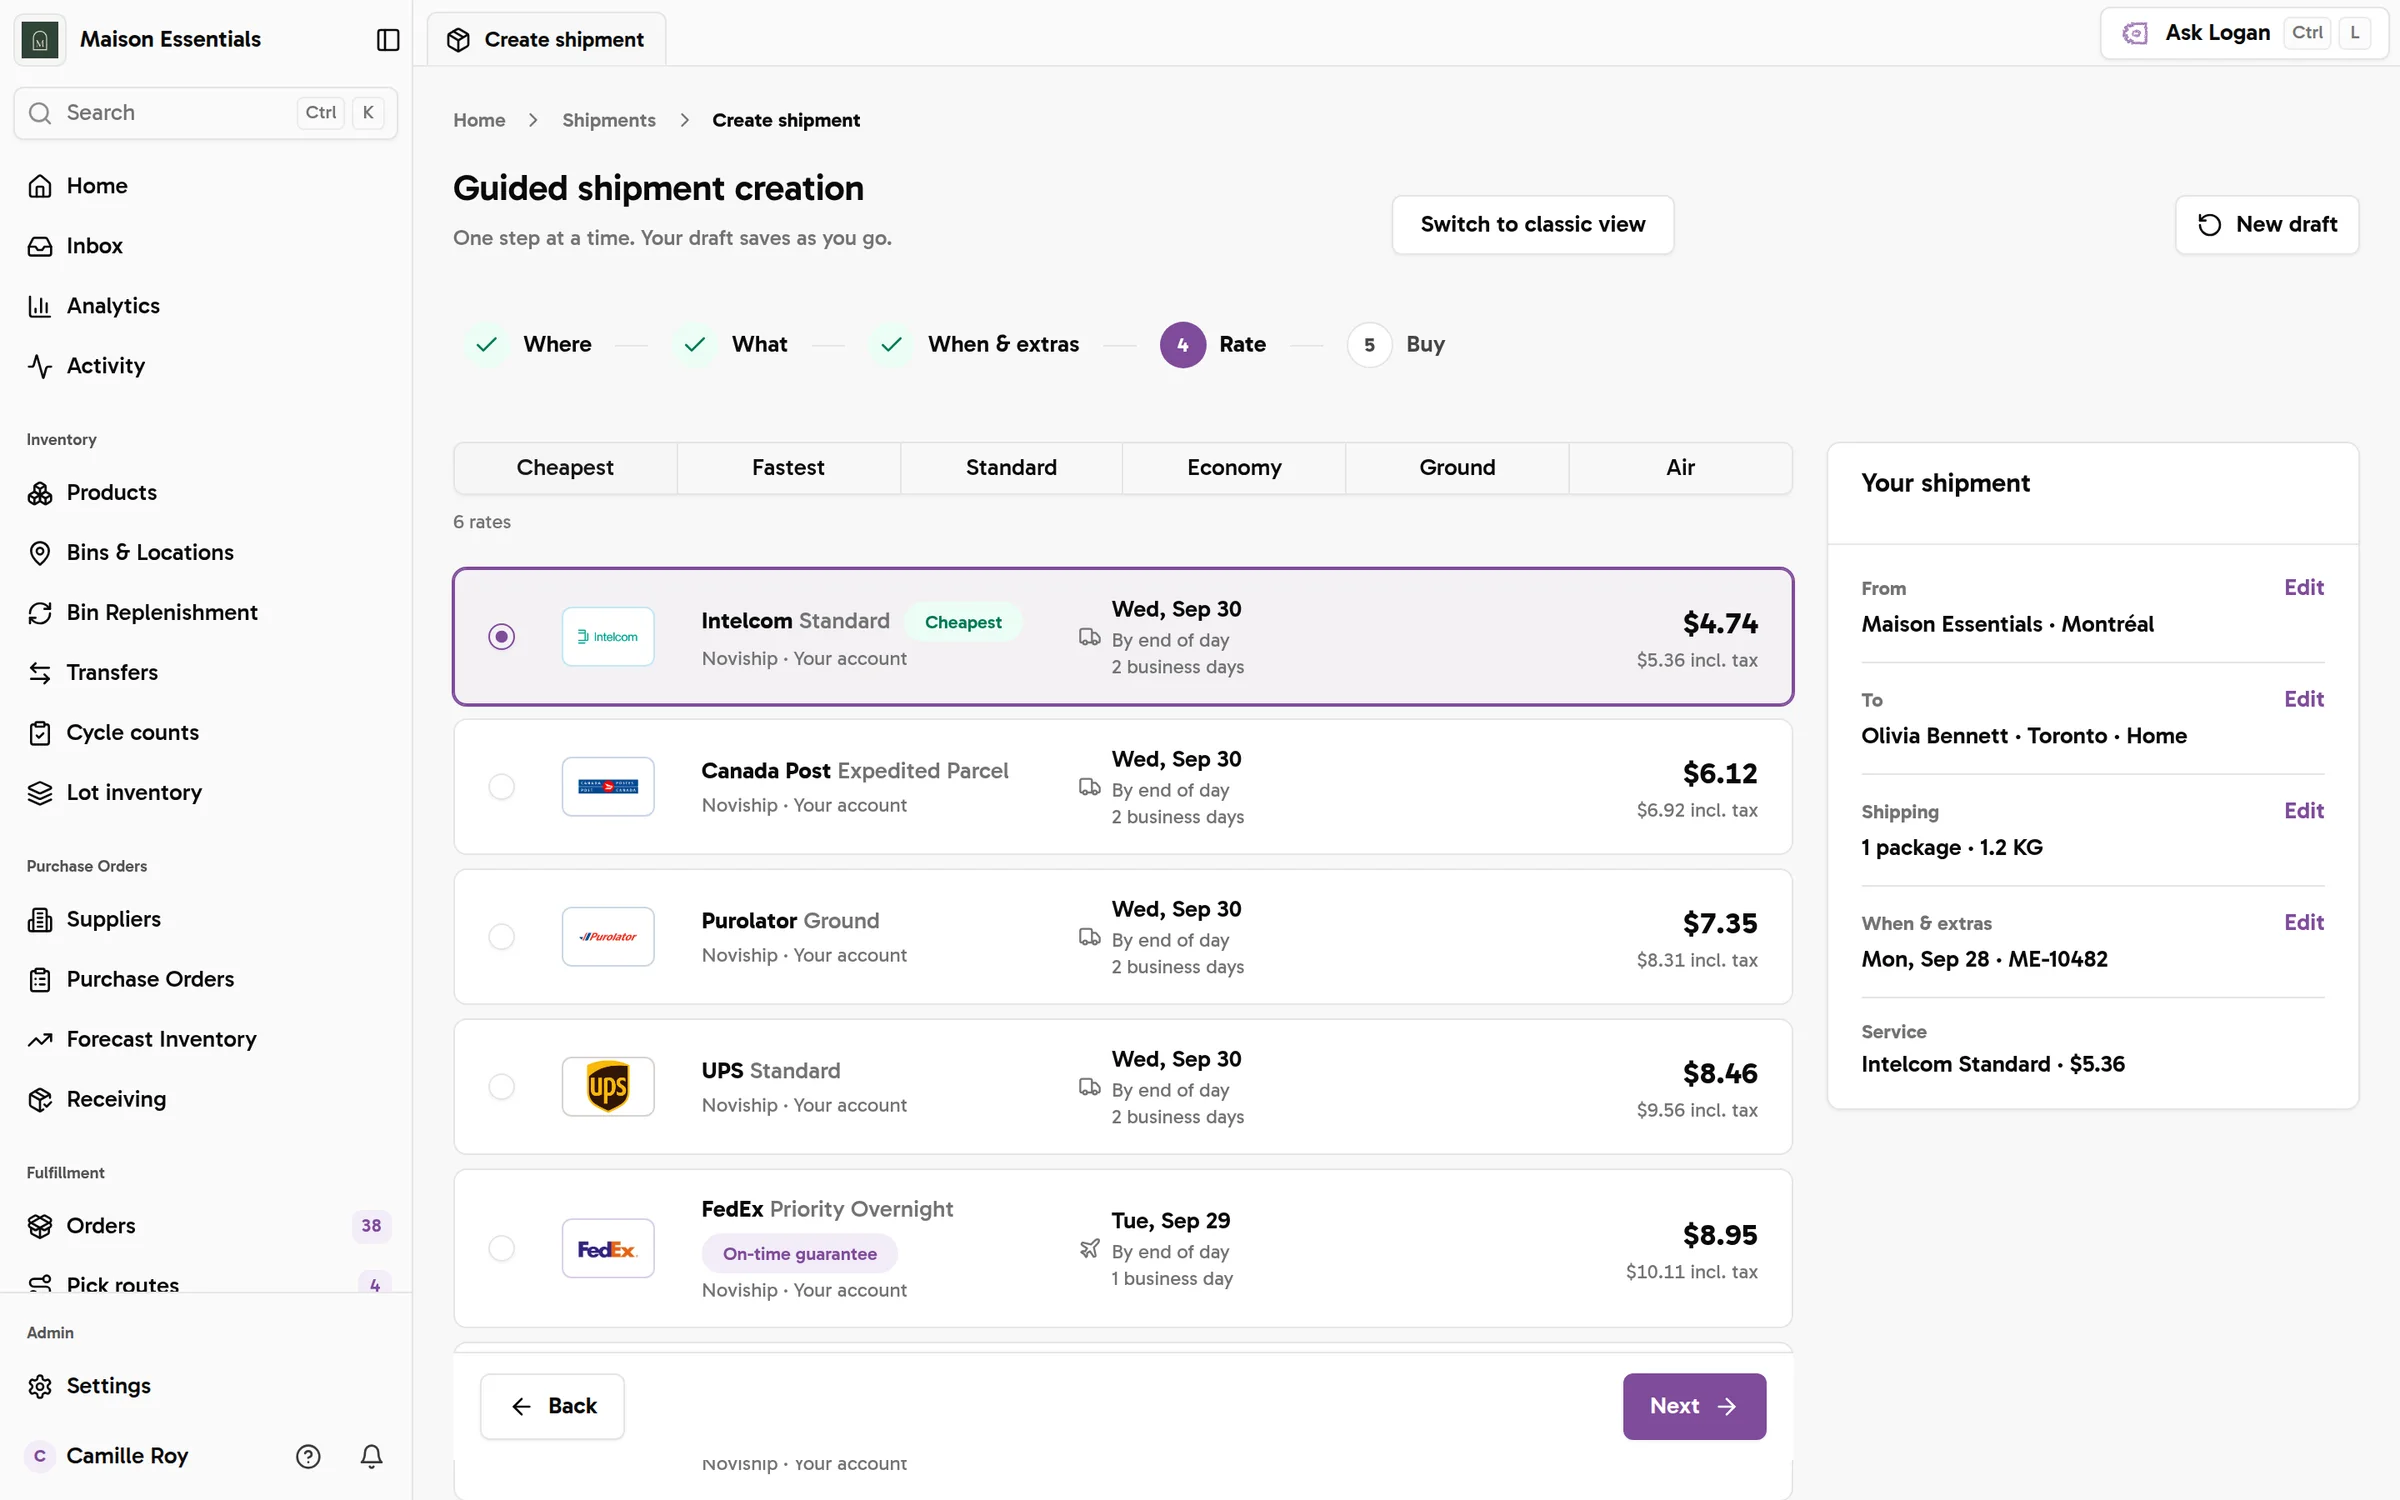Click the Purolator carrier logo

coord(608,936)
